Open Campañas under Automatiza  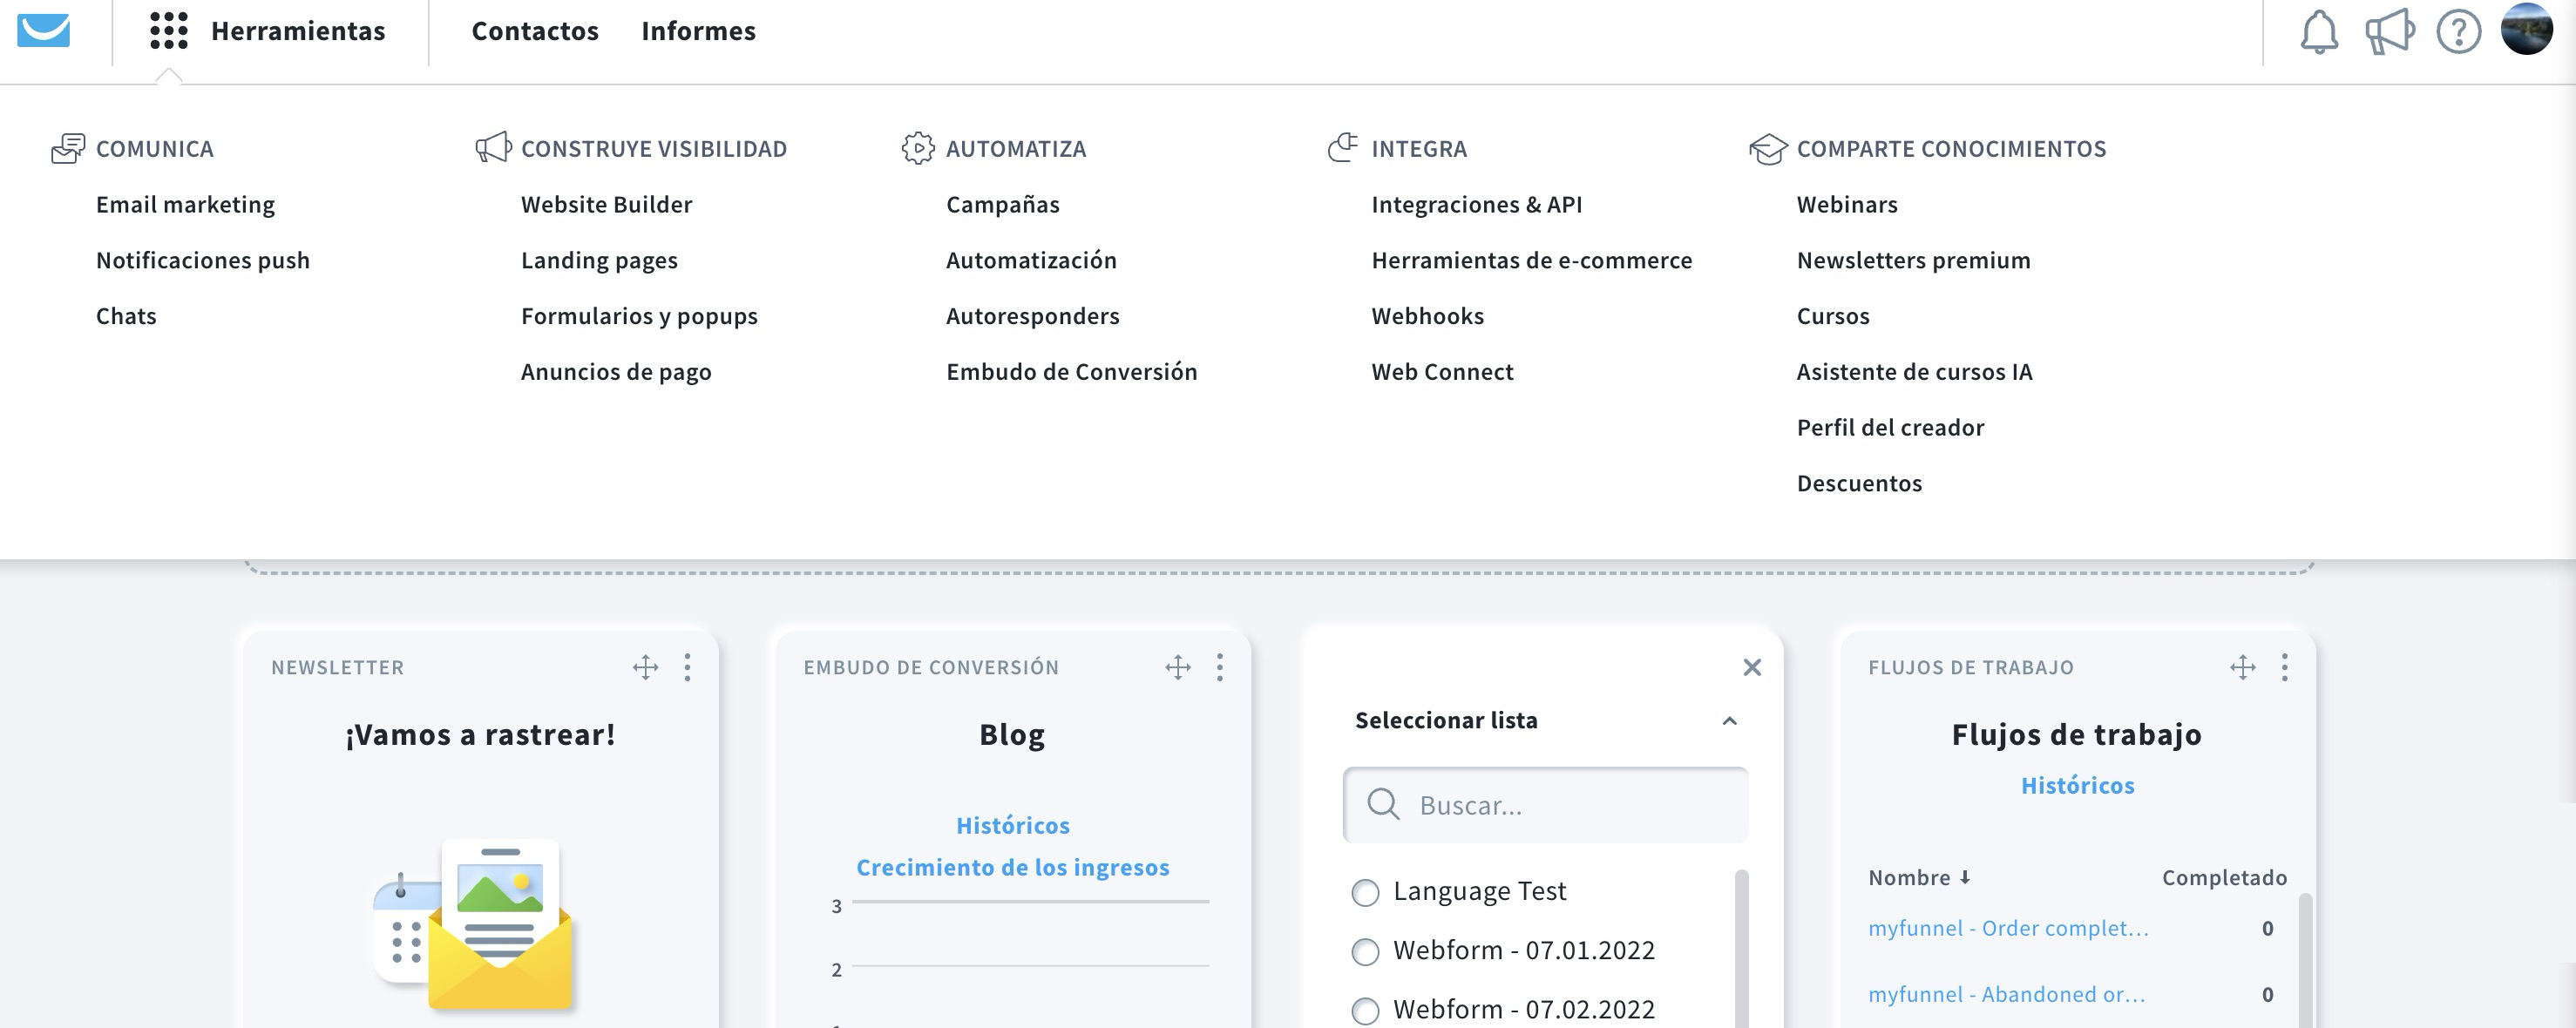(1003, 204)
